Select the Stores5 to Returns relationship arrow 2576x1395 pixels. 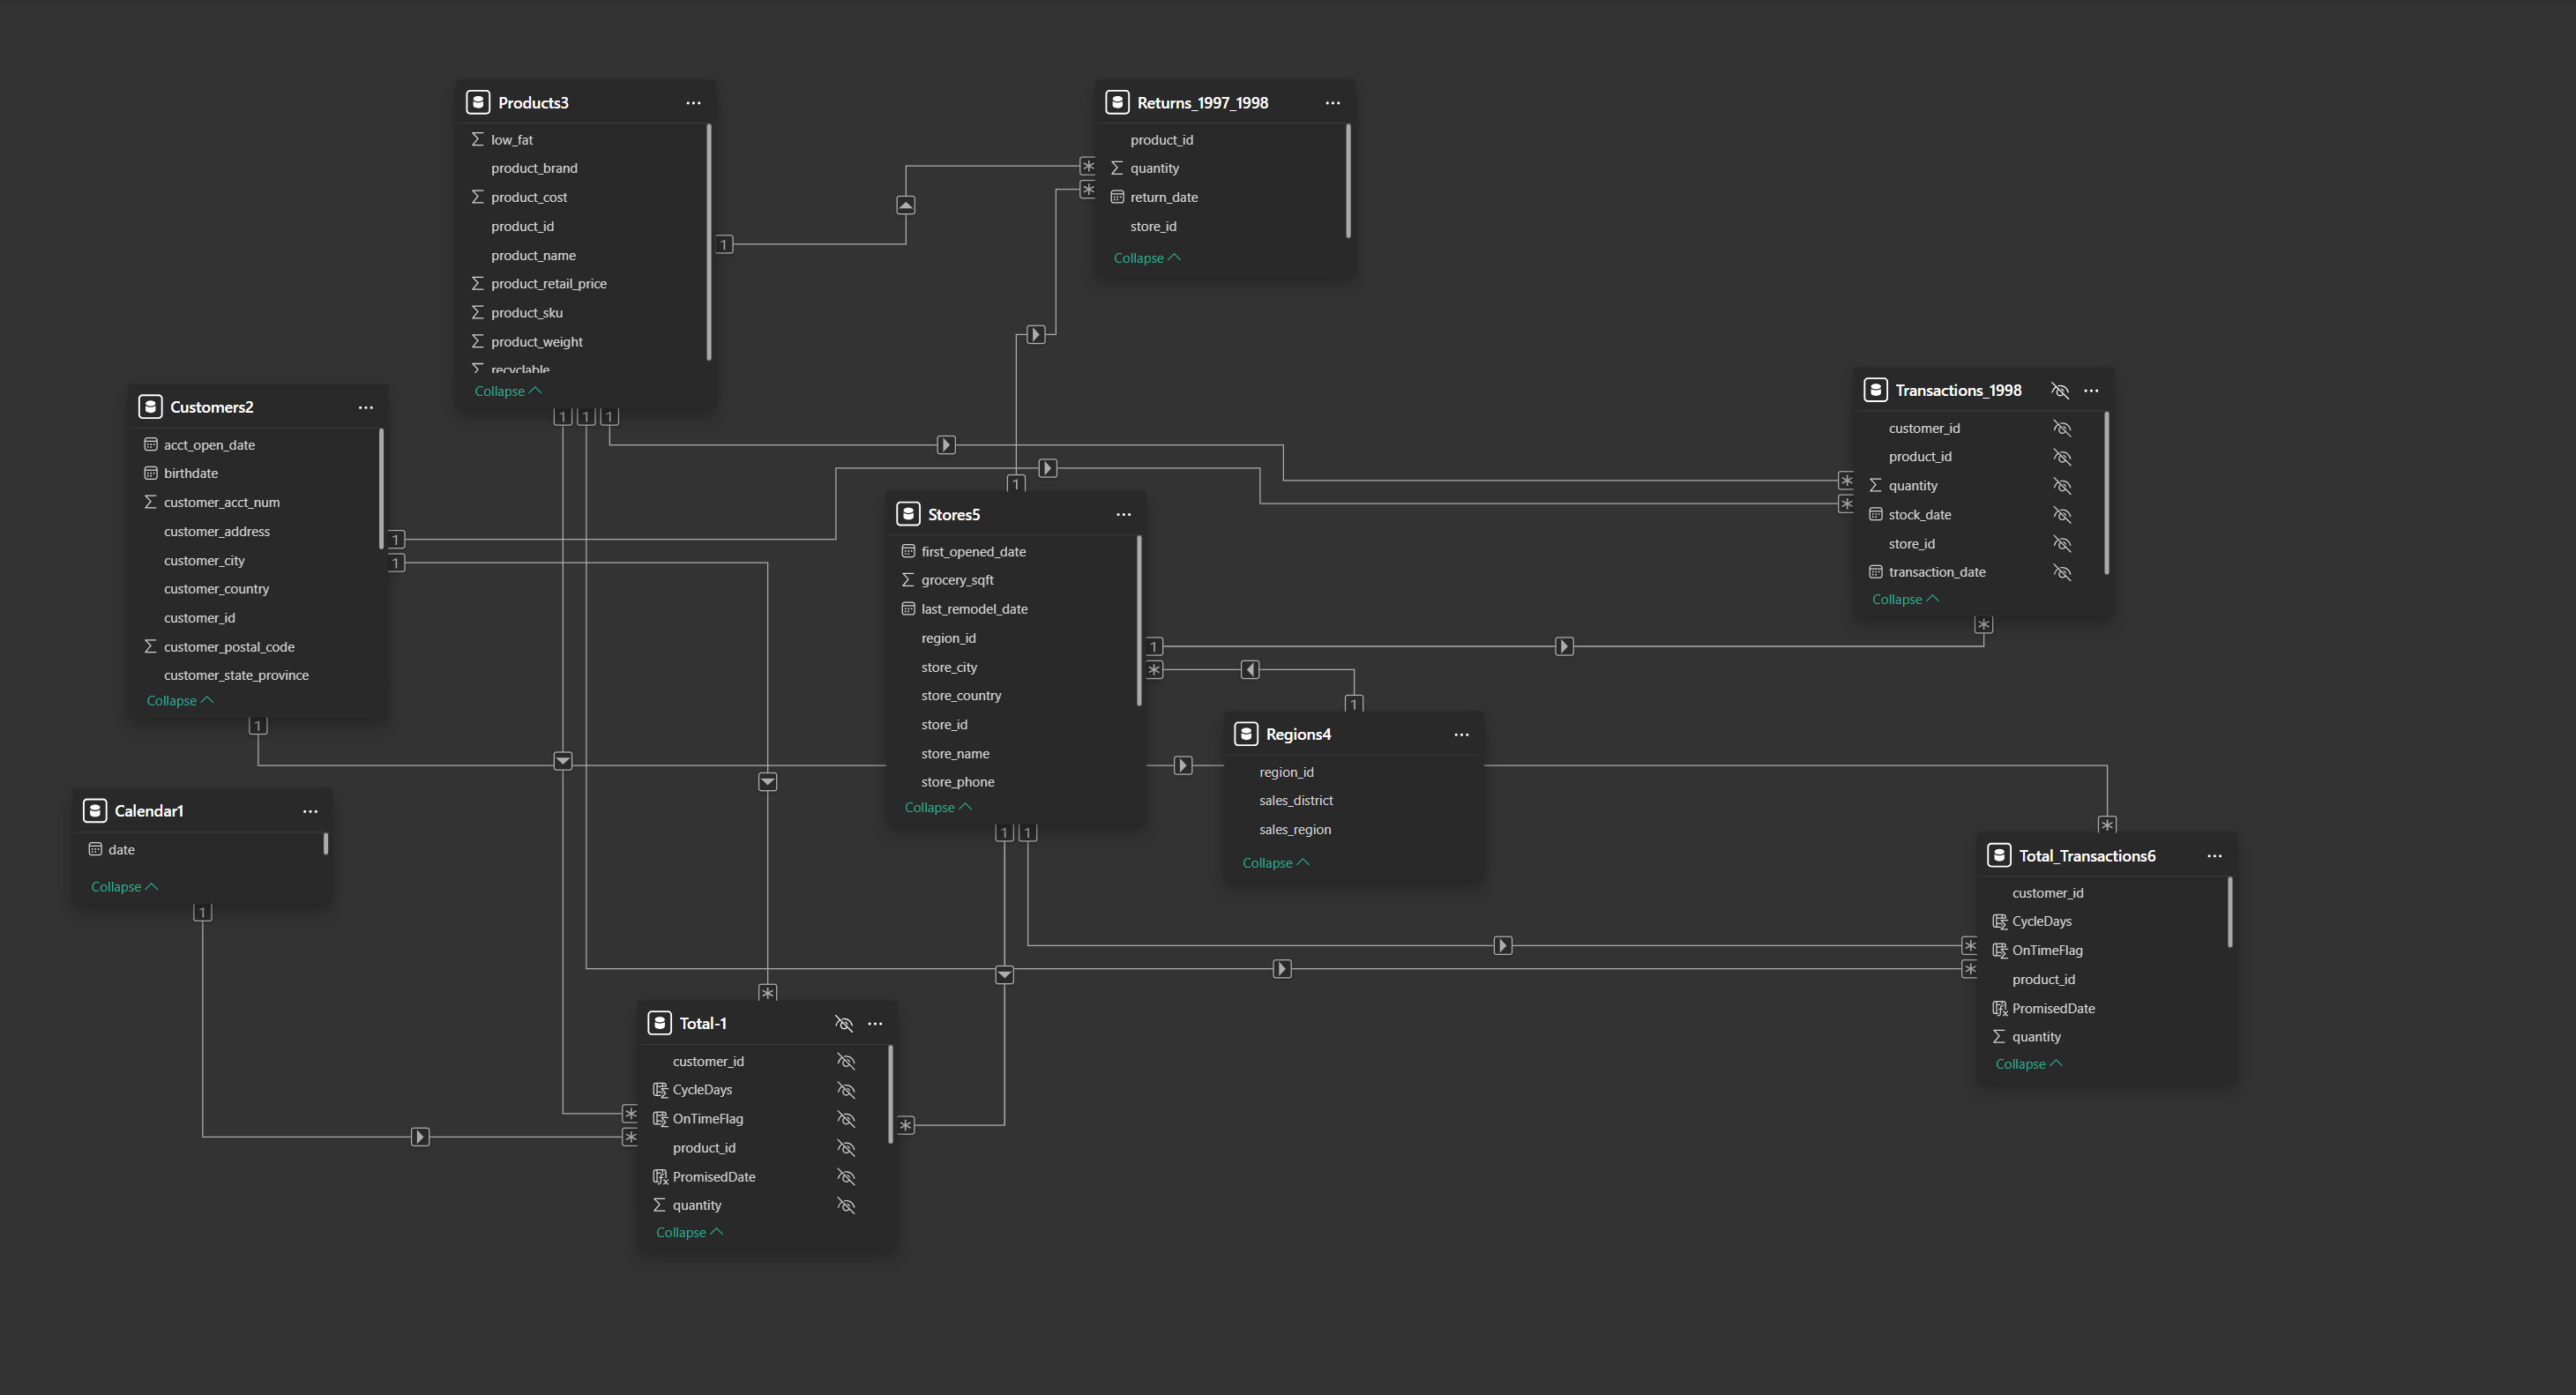(1036, 334)
